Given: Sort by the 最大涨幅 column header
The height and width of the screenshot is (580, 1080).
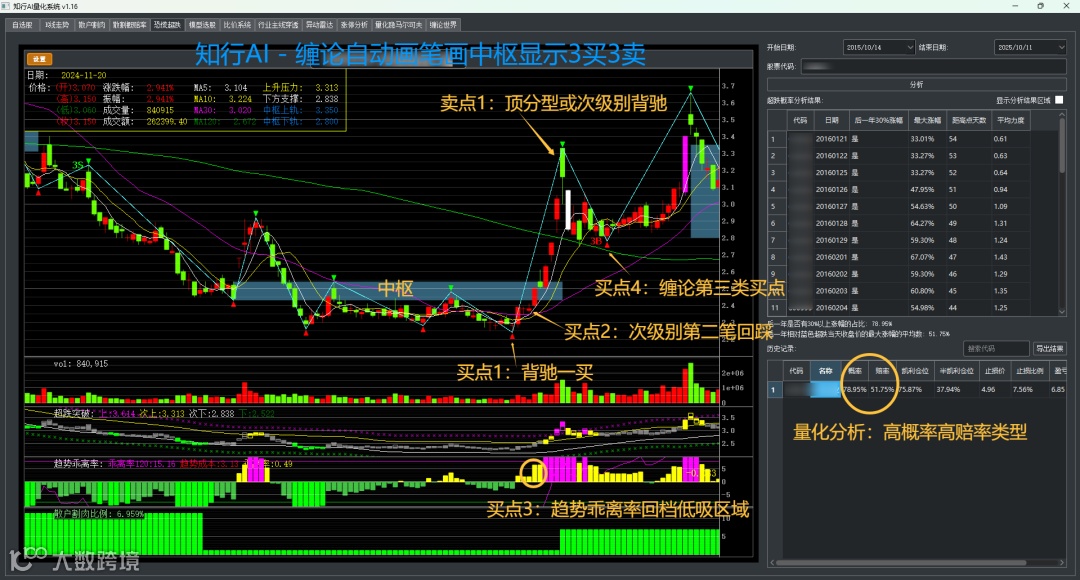Looking at the screenshot, I should tap(926, 120).
